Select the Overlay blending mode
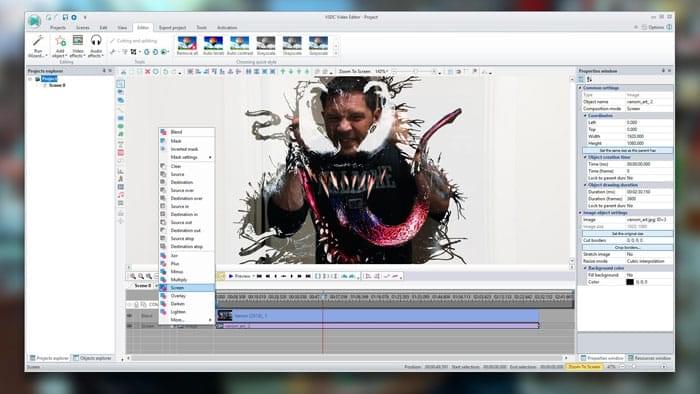The width and height of the screenshot is (700, 394). coord(187,296)
